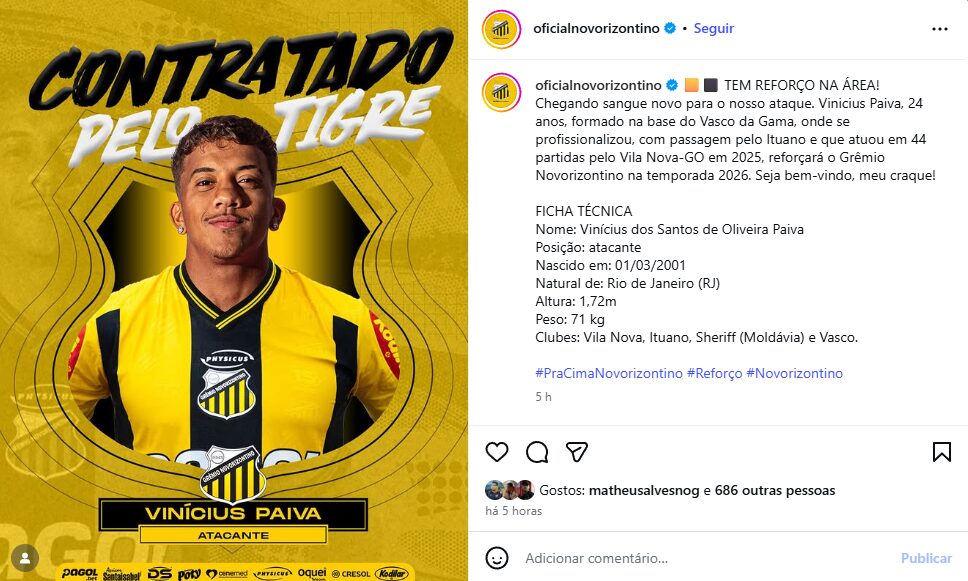View the 686 outras pessoas likes list
The width and height of the screenshot is (968, 581).
point(775,490)
